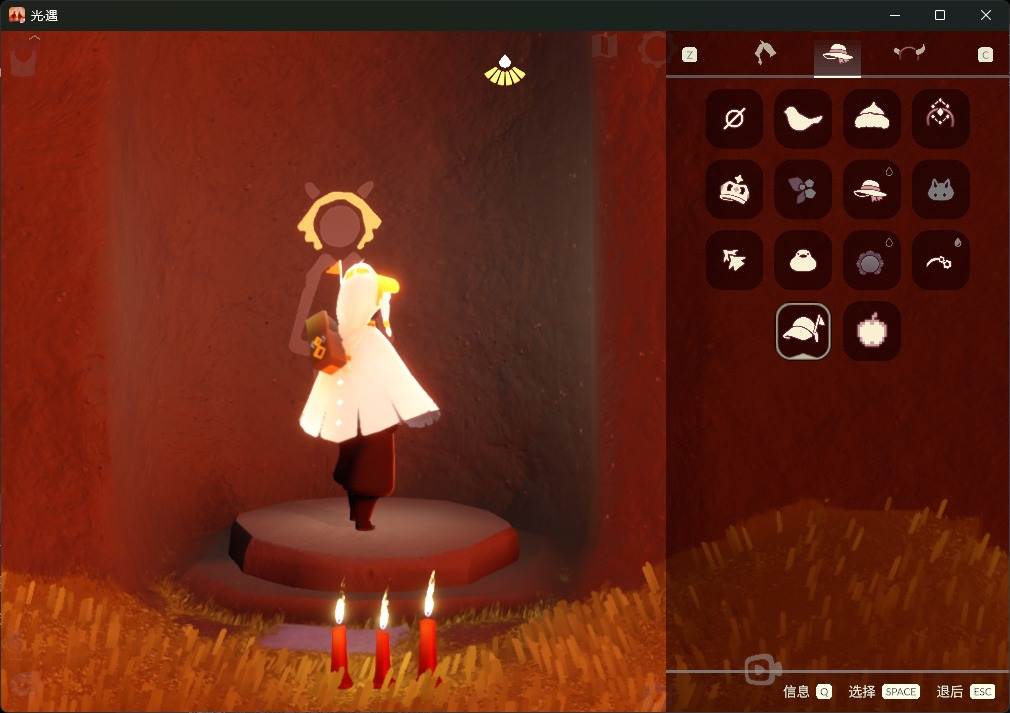Click the faded door exit icon
Screen dimensions: 1010x713
(604, 46)
